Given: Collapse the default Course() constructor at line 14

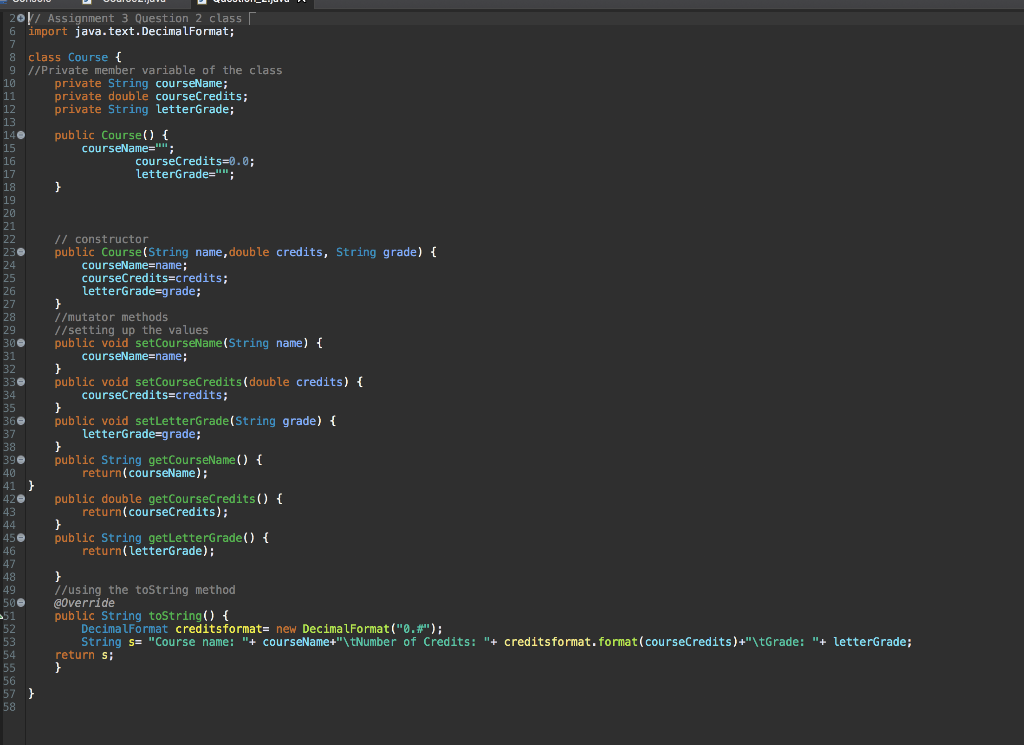Looking at the screenshot, I should pos(21,135).
